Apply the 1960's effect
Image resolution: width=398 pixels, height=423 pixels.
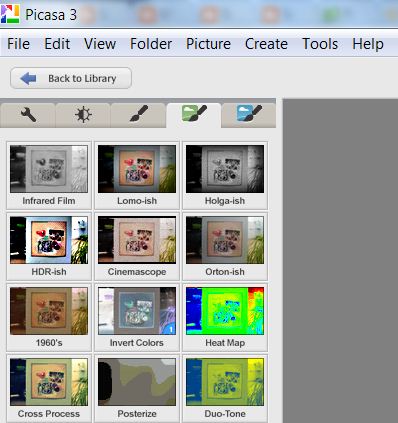49,317
